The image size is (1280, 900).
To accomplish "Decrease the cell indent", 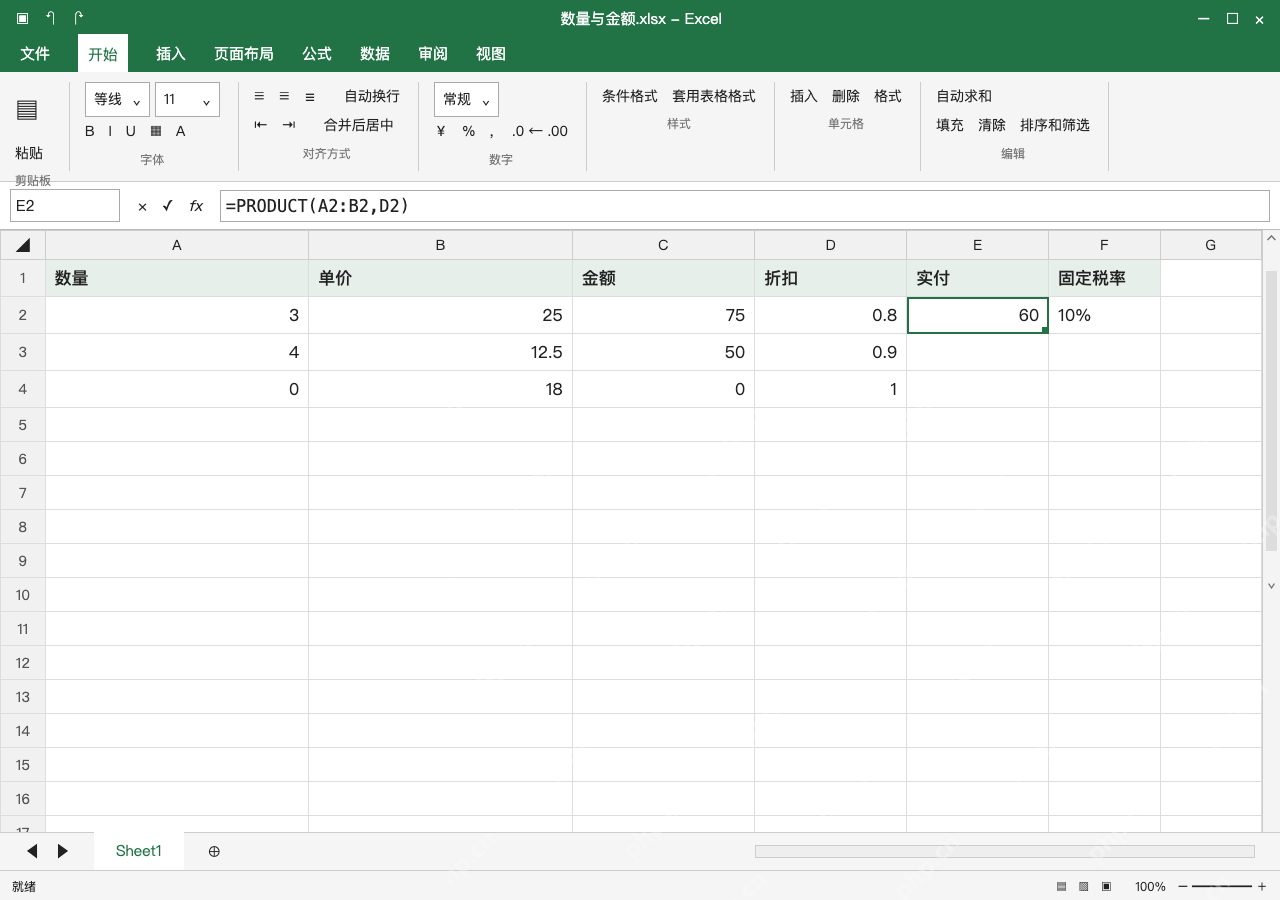I will tap(260, 125).
